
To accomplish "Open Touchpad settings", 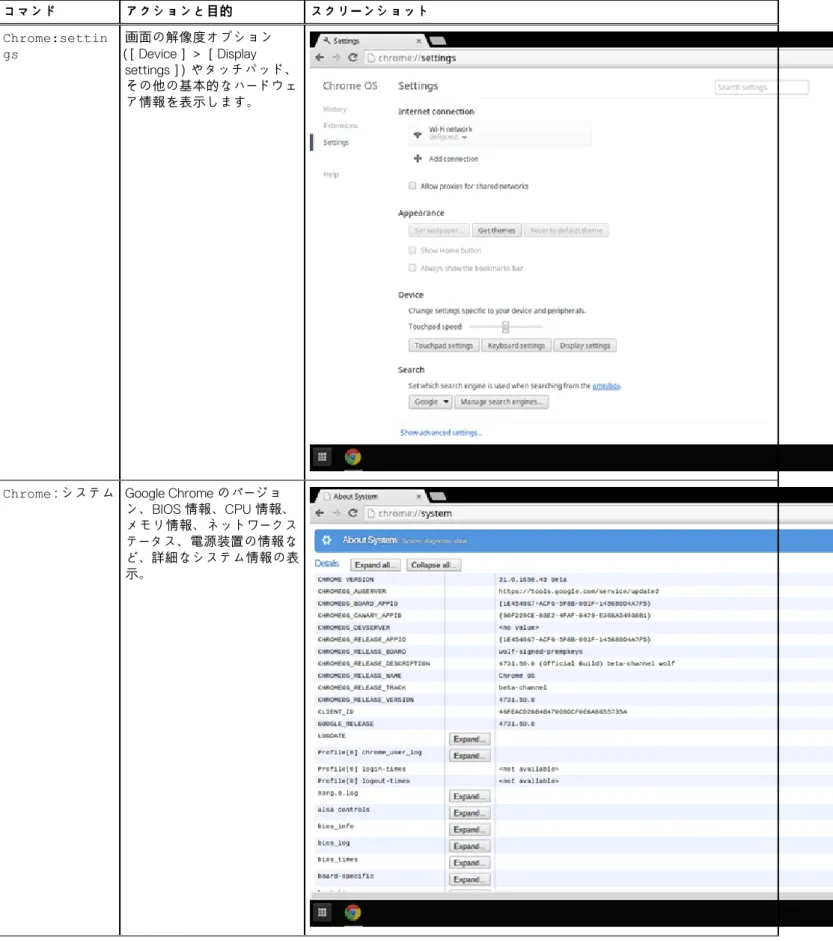I will (444, 346).
